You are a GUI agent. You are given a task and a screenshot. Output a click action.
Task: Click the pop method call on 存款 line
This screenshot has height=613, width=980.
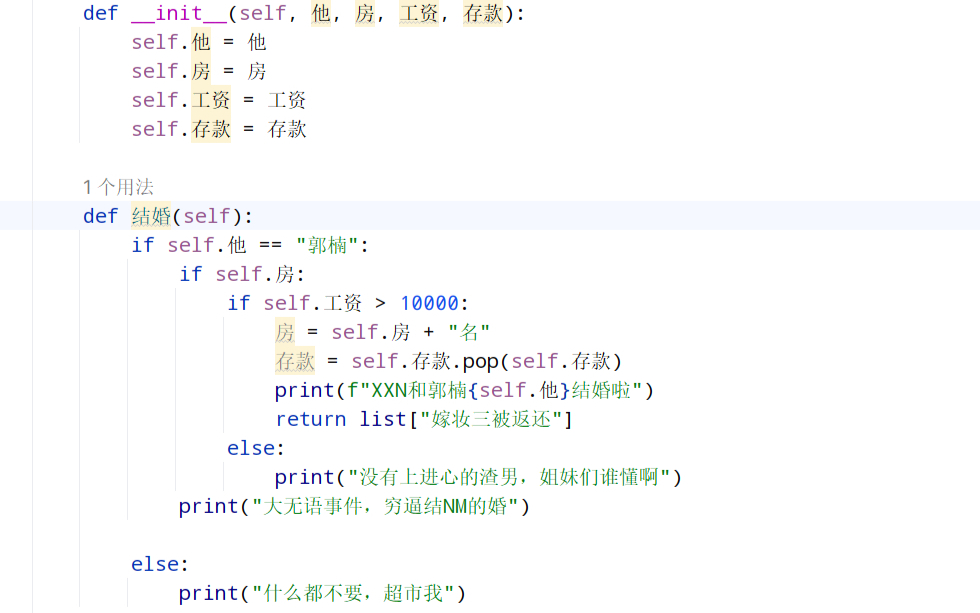(x=481, y=361)
